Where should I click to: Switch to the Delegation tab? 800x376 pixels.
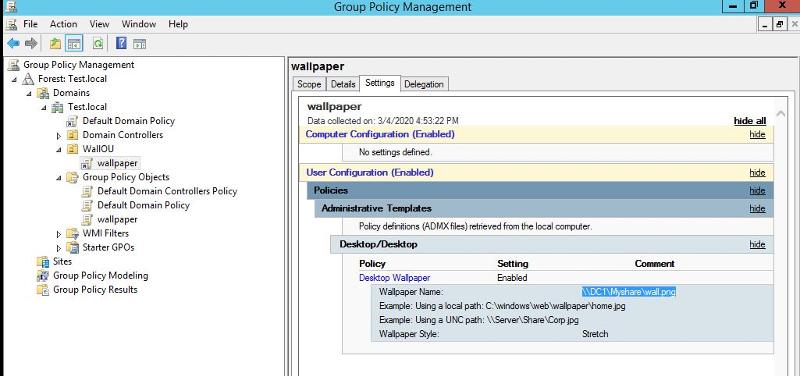click(424, 84)
